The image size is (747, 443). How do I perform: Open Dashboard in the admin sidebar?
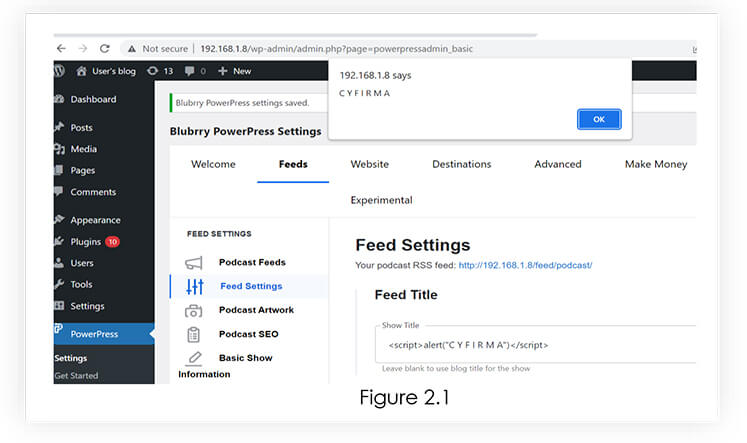pyautogui.click(x=93, y=99)
